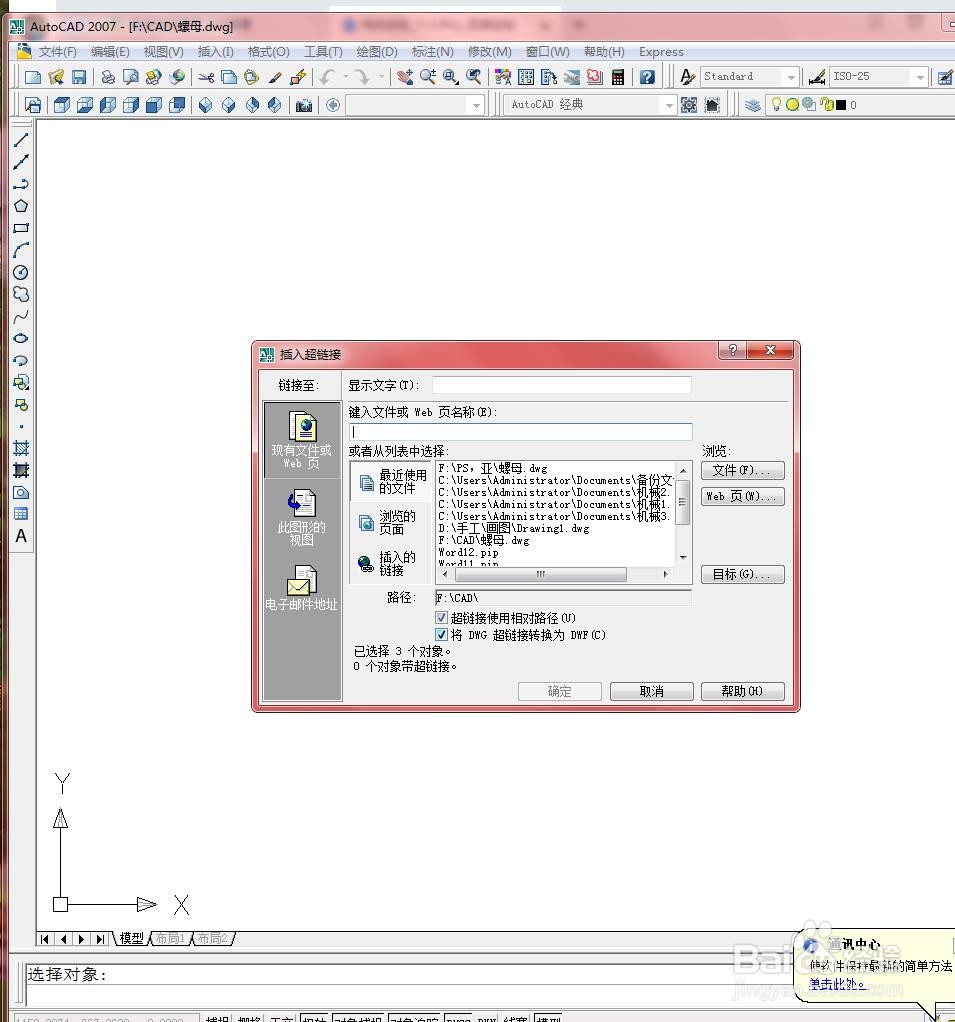The width and height of the screenshot is (955, 1022).
Task: Click the Save icon in toolbar
Action: tap(78, 77)
